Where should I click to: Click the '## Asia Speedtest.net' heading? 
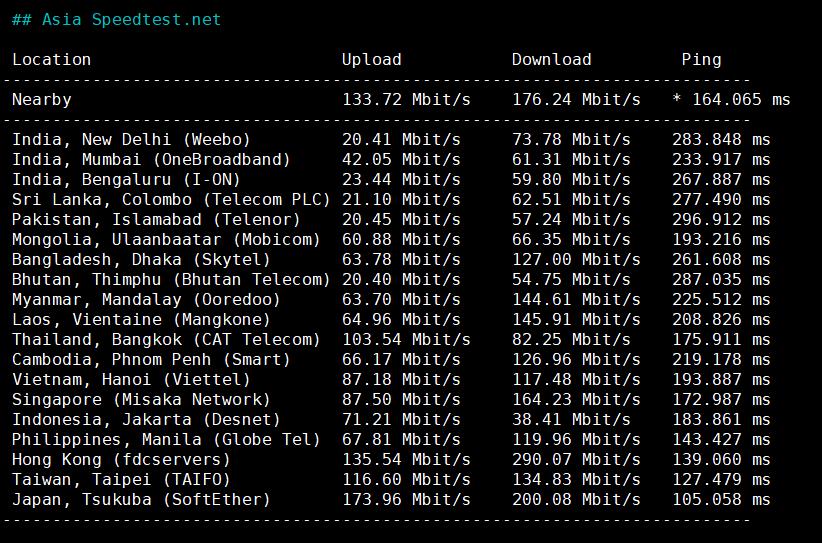[x=116, y=19]
